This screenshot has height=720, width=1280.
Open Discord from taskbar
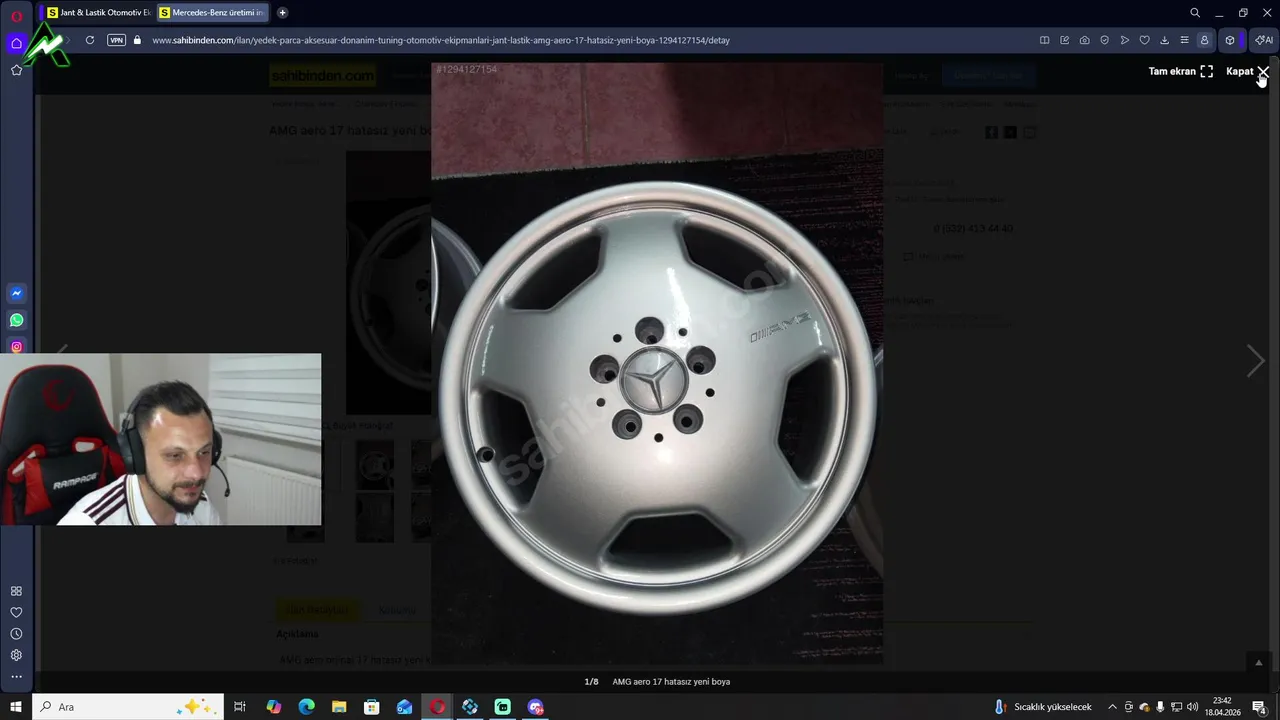535,707
